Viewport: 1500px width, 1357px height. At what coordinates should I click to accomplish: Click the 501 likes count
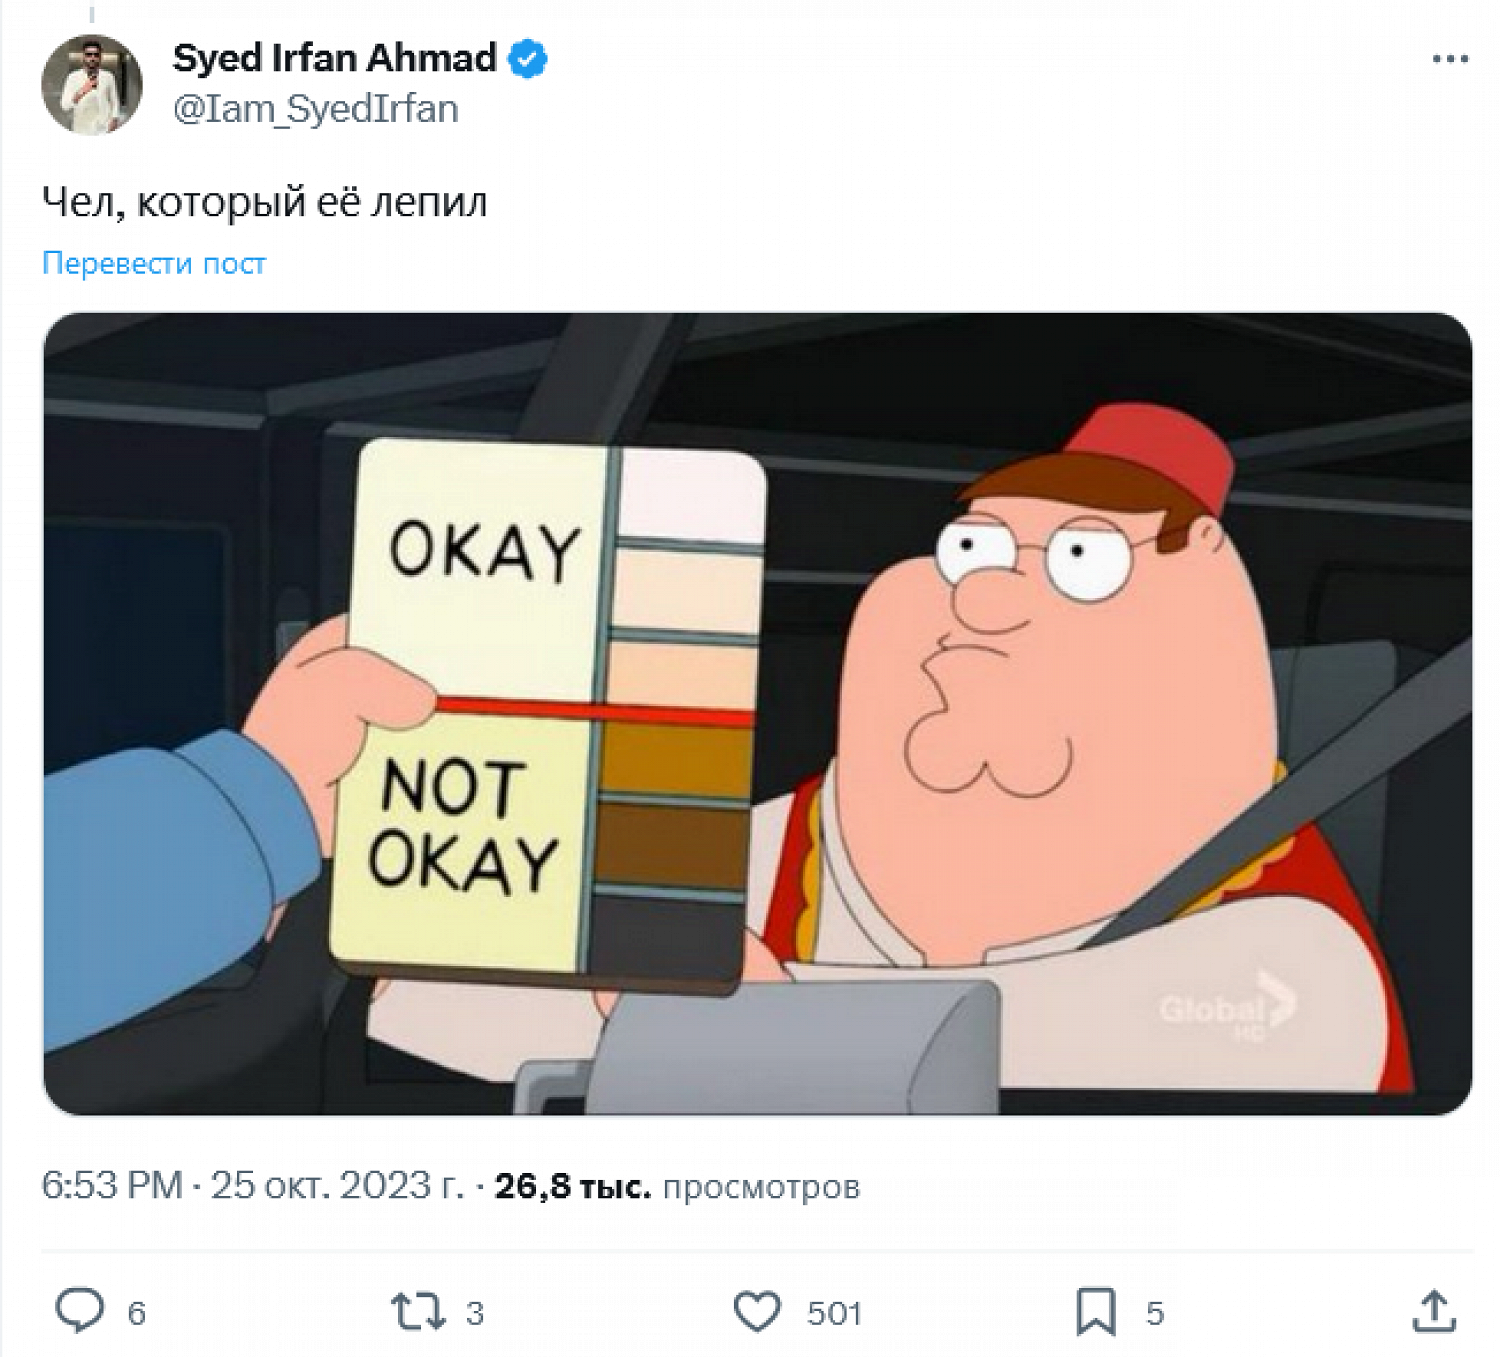(x=834, y=1313)
